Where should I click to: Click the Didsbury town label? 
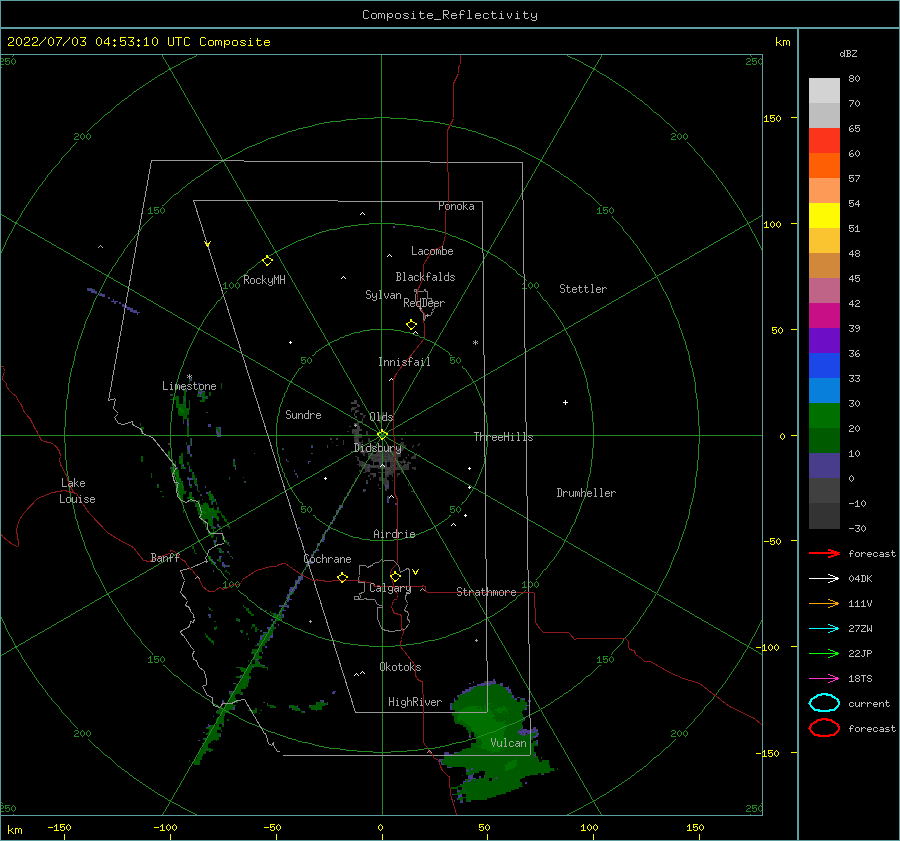pyautogui.click(x=378, y=448)
